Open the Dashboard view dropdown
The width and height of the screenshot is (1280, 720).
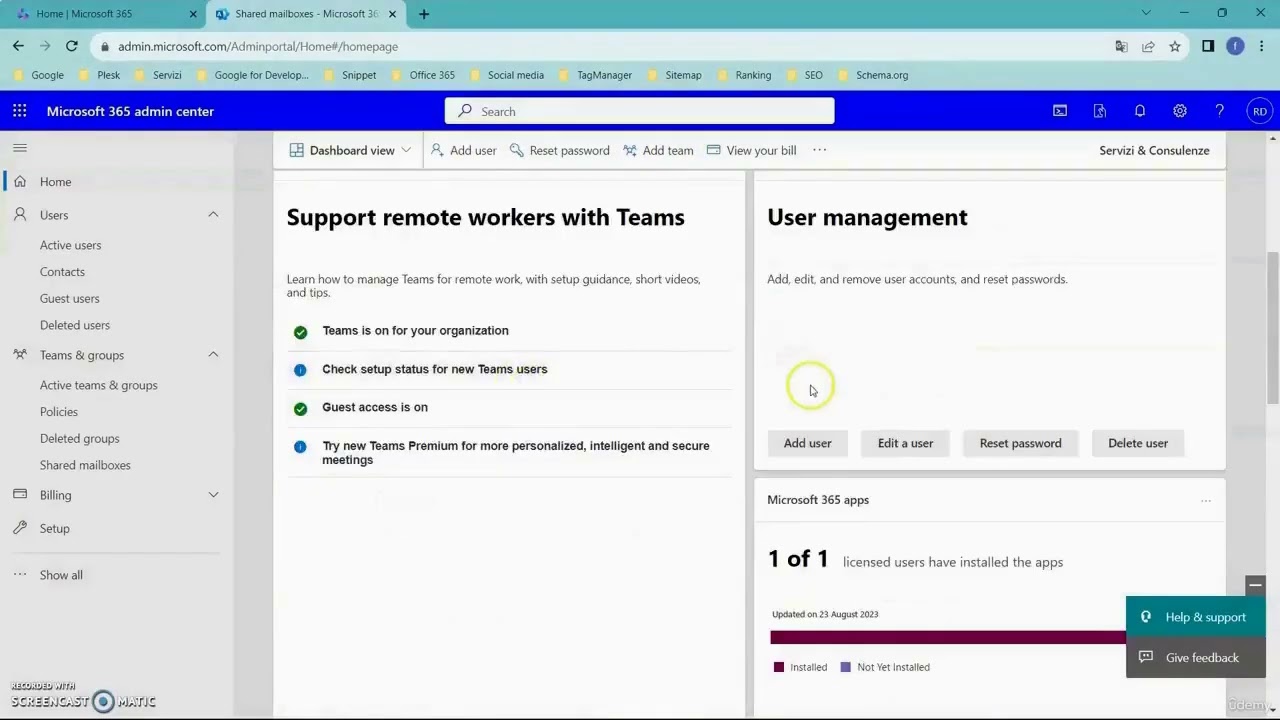[x=350, y=150]
